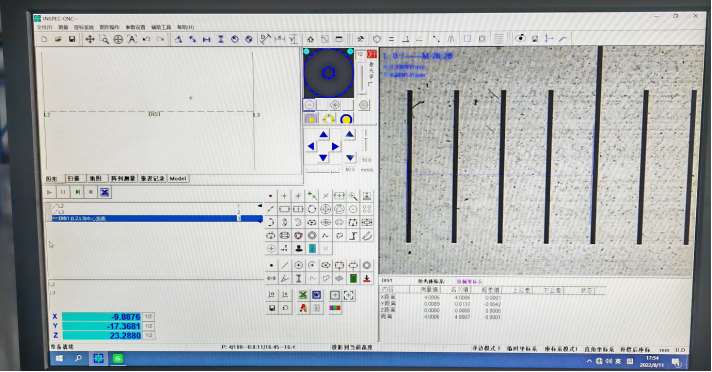
Task: Click the save floppy icon in top toolbar
Action: [x=72, y=40]
